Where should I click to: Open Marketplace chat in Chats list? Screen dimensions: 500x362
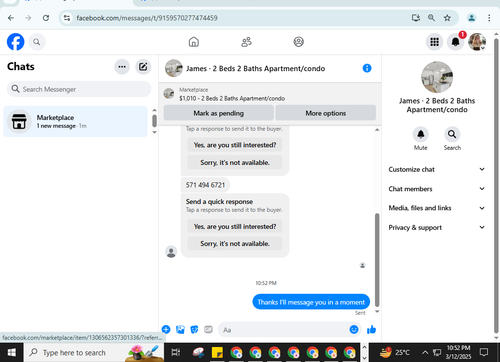point(75,121)
